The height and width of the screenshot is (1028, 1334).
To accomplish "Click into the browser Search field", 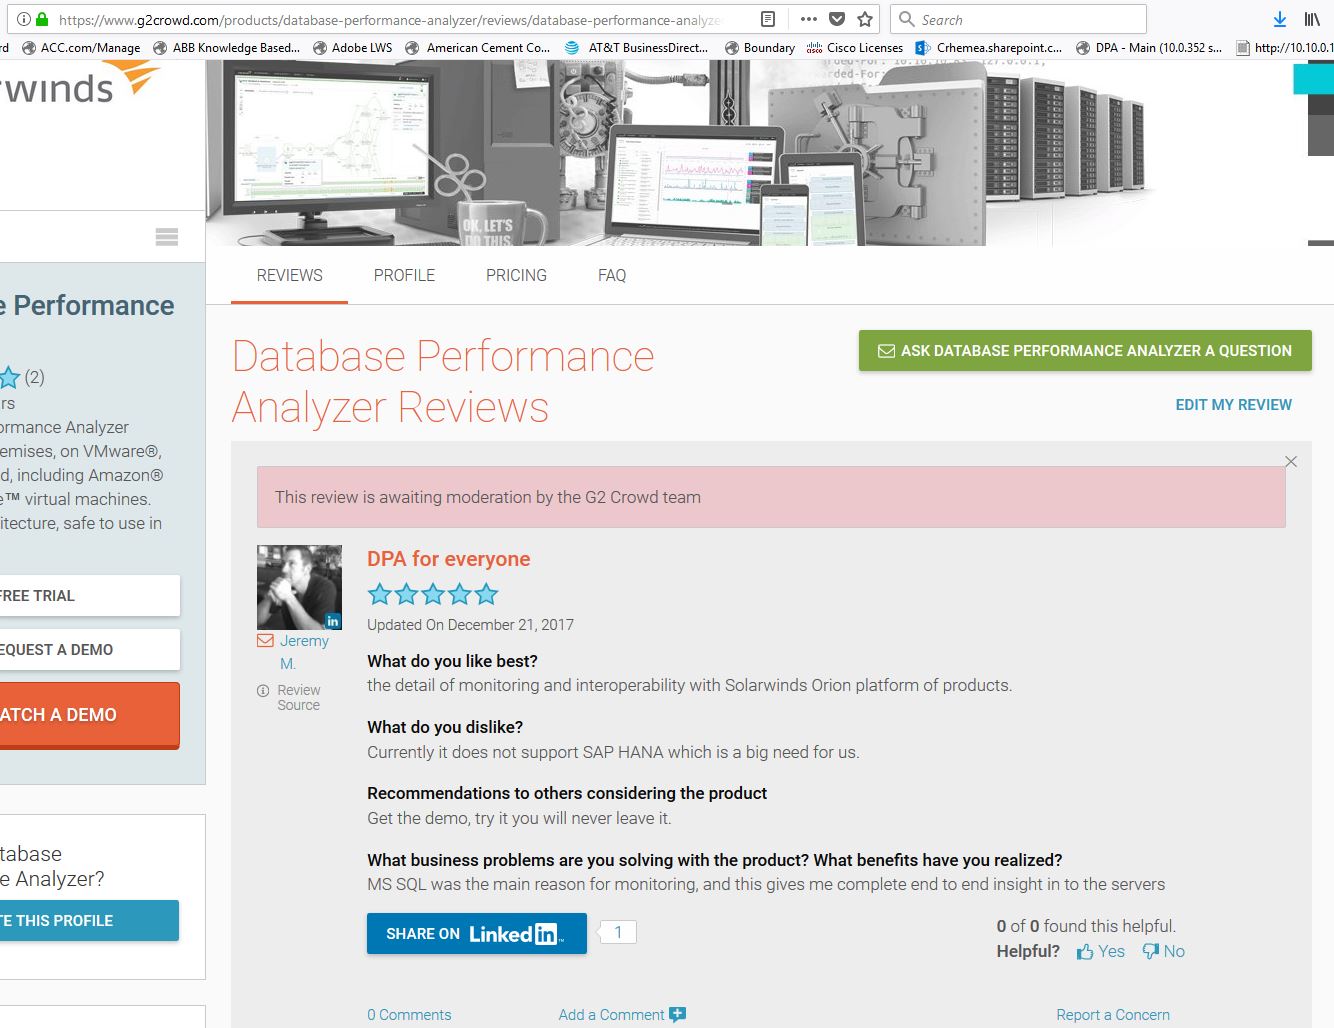I will coord(1018,19).
